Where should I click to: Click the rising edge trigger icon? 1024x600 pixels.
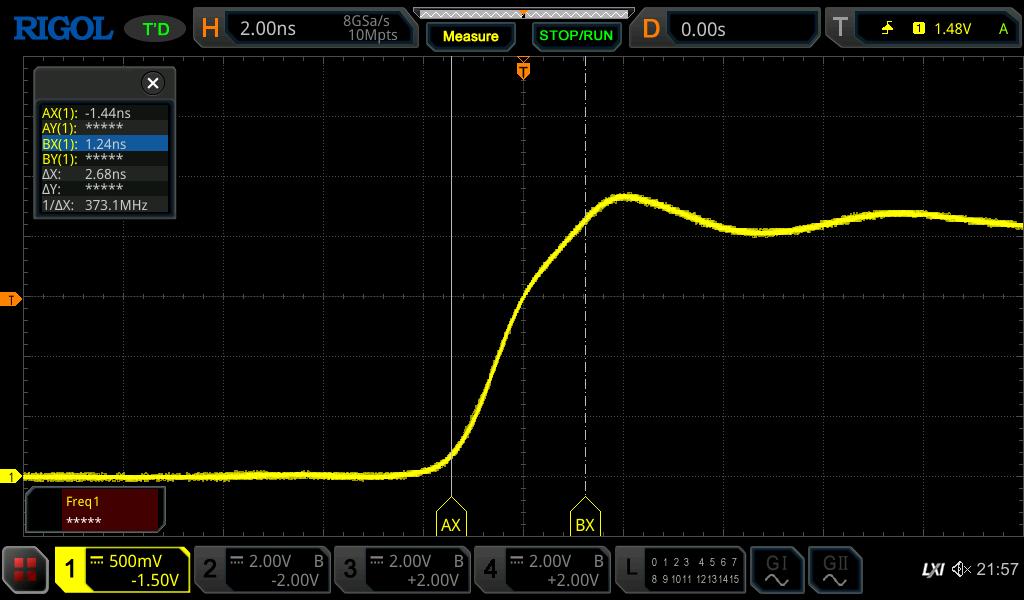(887, 28)
